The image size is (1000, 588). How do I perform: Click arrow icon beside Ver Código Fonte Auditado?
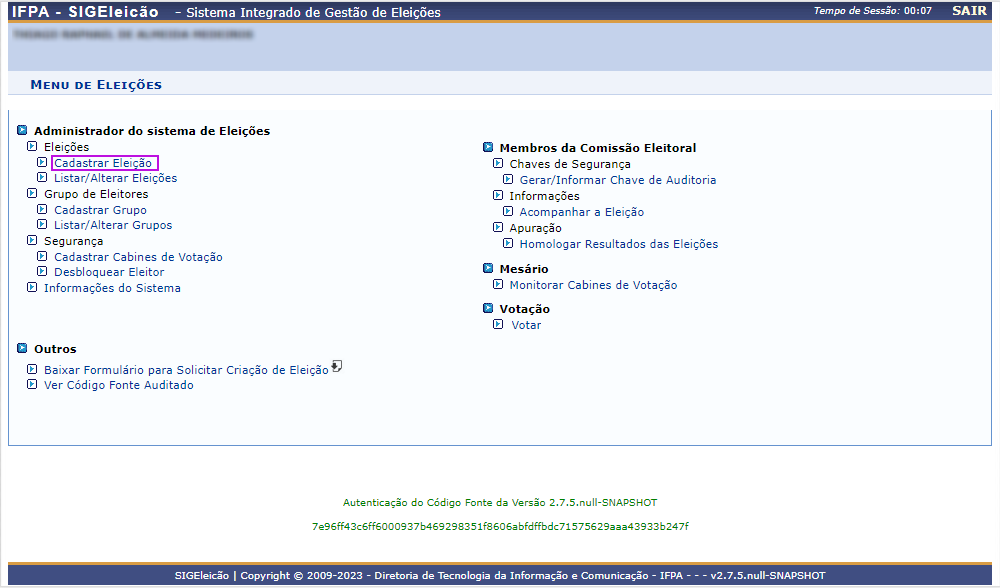(32, 384)
